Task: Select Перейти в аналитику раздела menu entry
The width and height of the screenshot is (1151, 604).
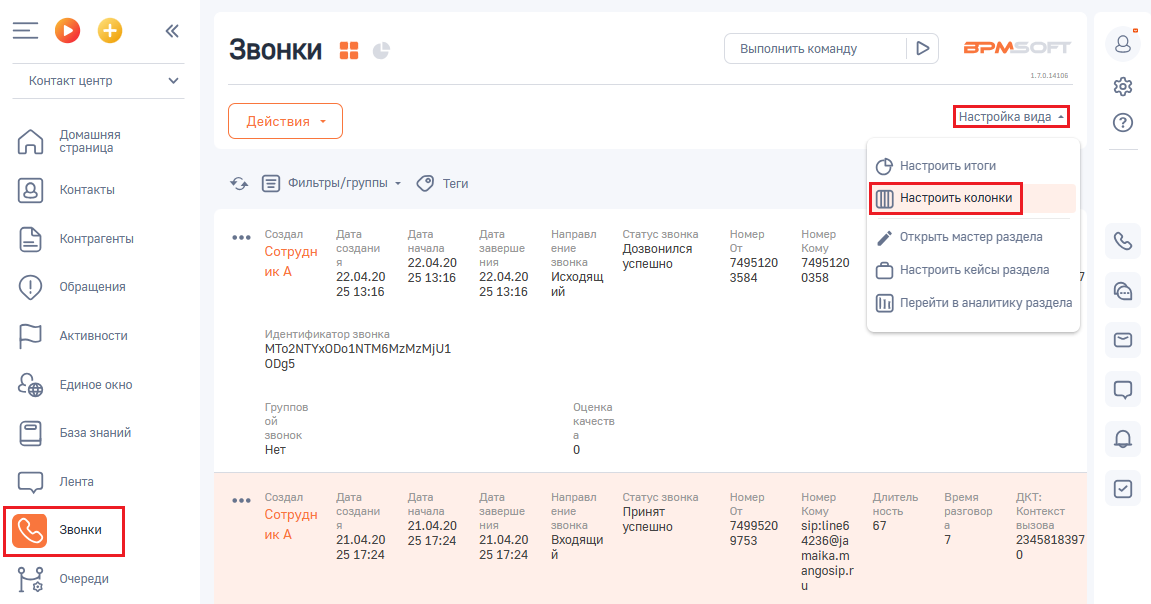Action: [x=973, y=303]
